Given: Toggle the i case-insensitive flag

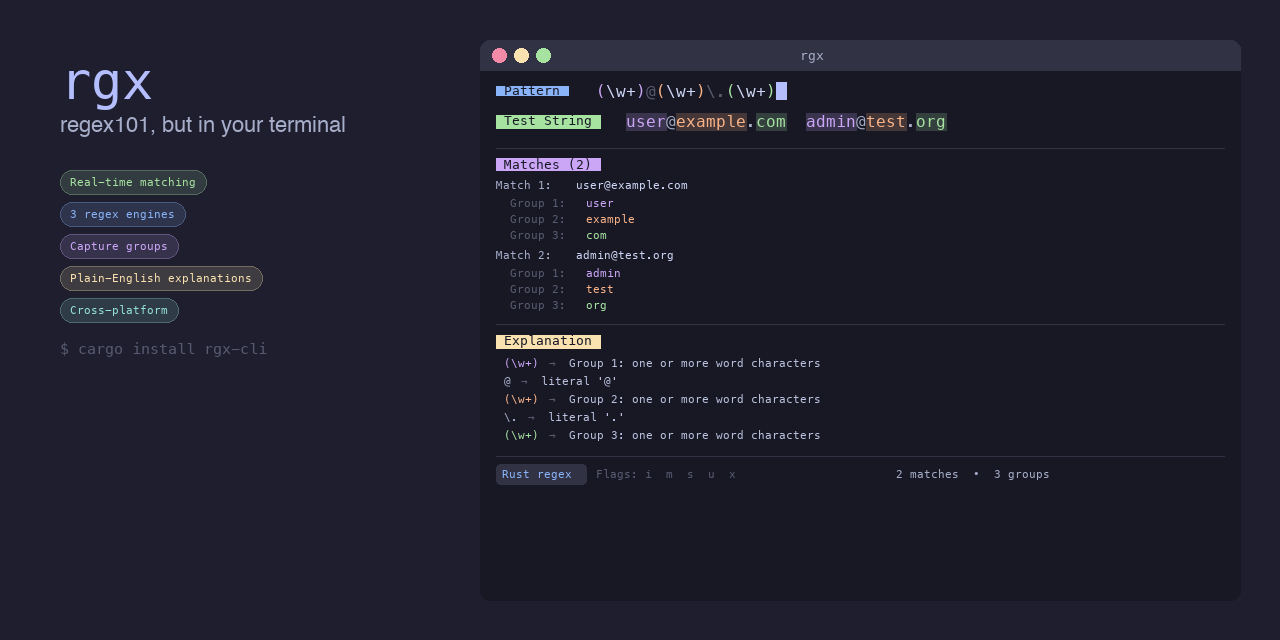Looking at the screenshot, I should click(x=648, y=474).
